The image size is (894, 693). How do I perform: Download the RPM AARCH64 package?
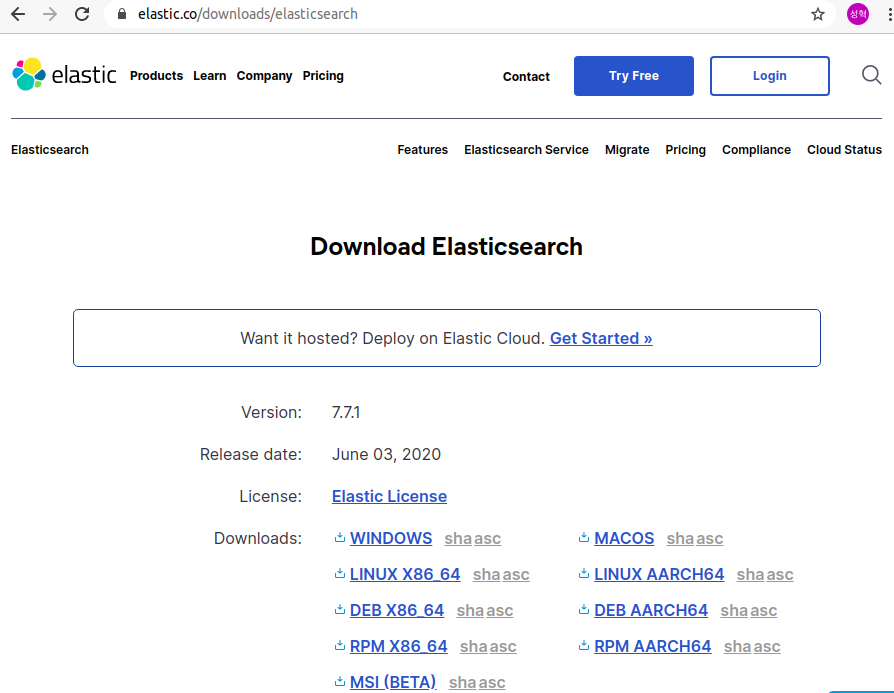(x=652, y=646)
